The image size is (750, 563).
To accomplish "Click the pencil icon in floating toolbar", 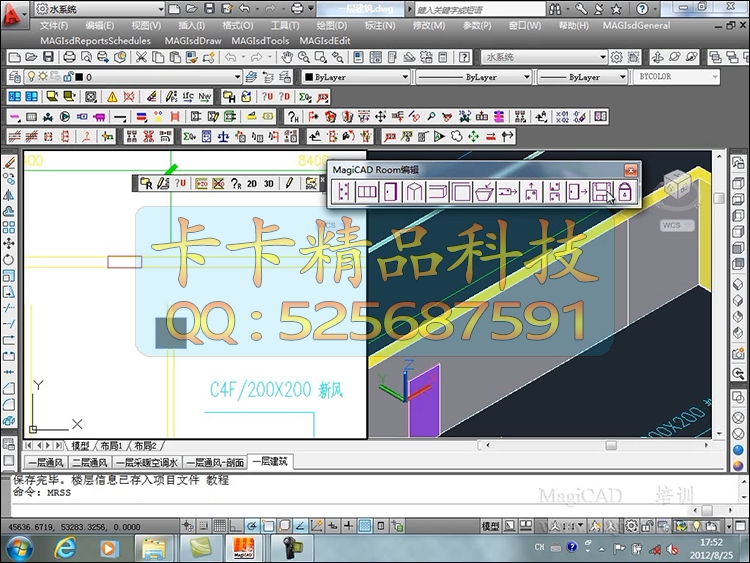I will coord(289,183).
